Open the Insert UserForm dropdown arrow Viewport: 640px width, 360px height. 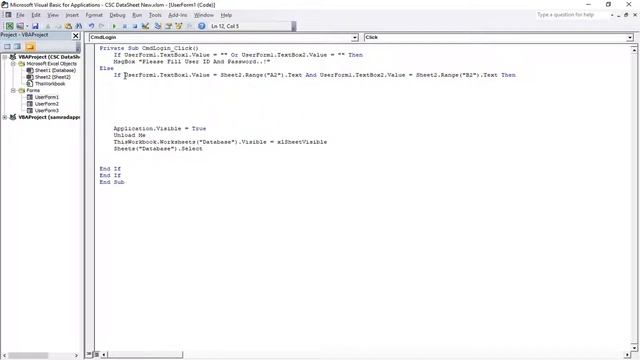pos(27,26)
